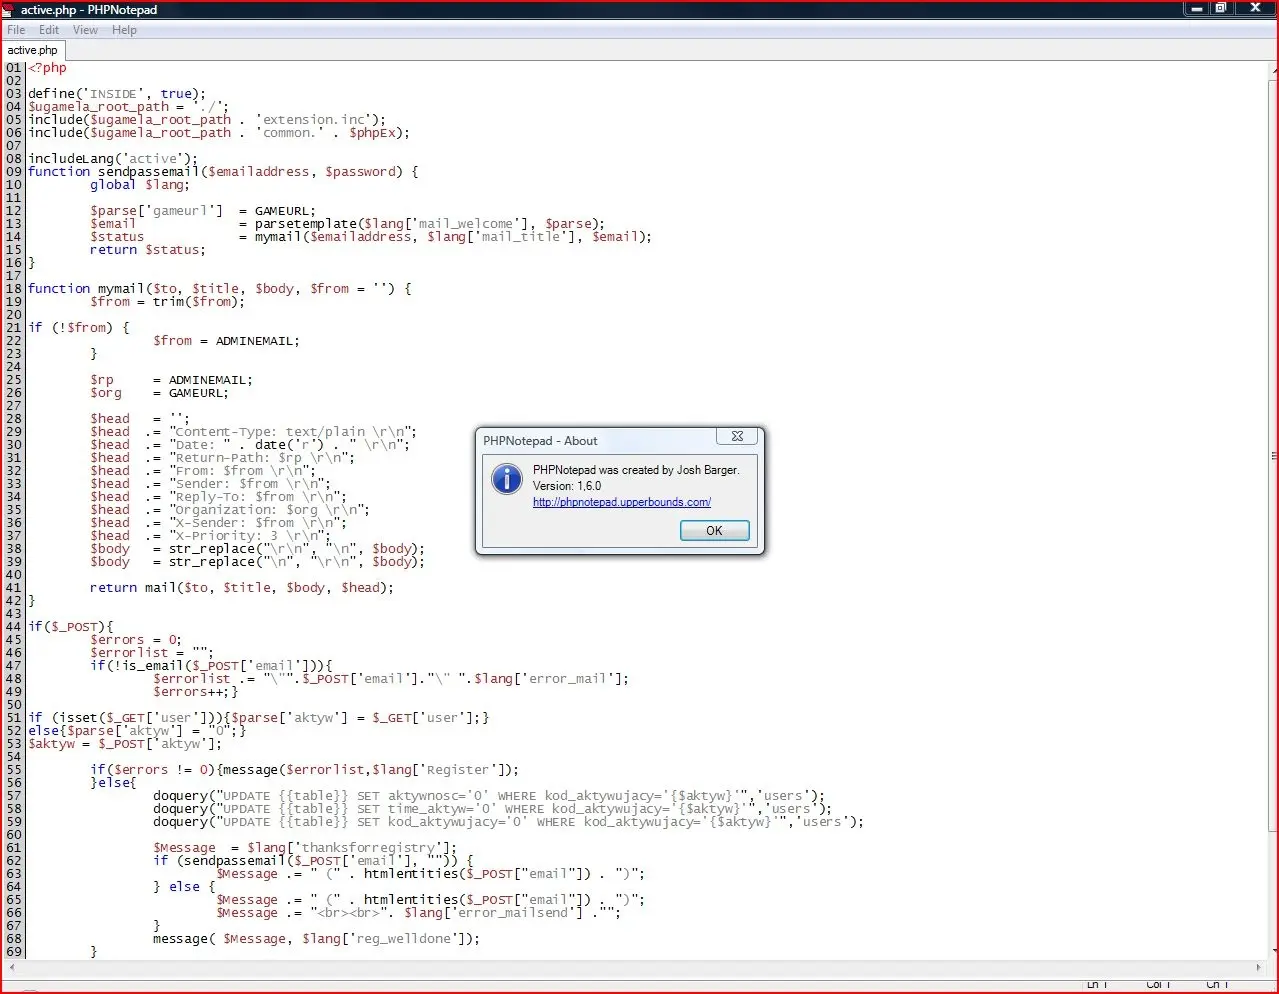Click the 'if (!$from) {' line
1279x994 pixels.
point(78,328)
